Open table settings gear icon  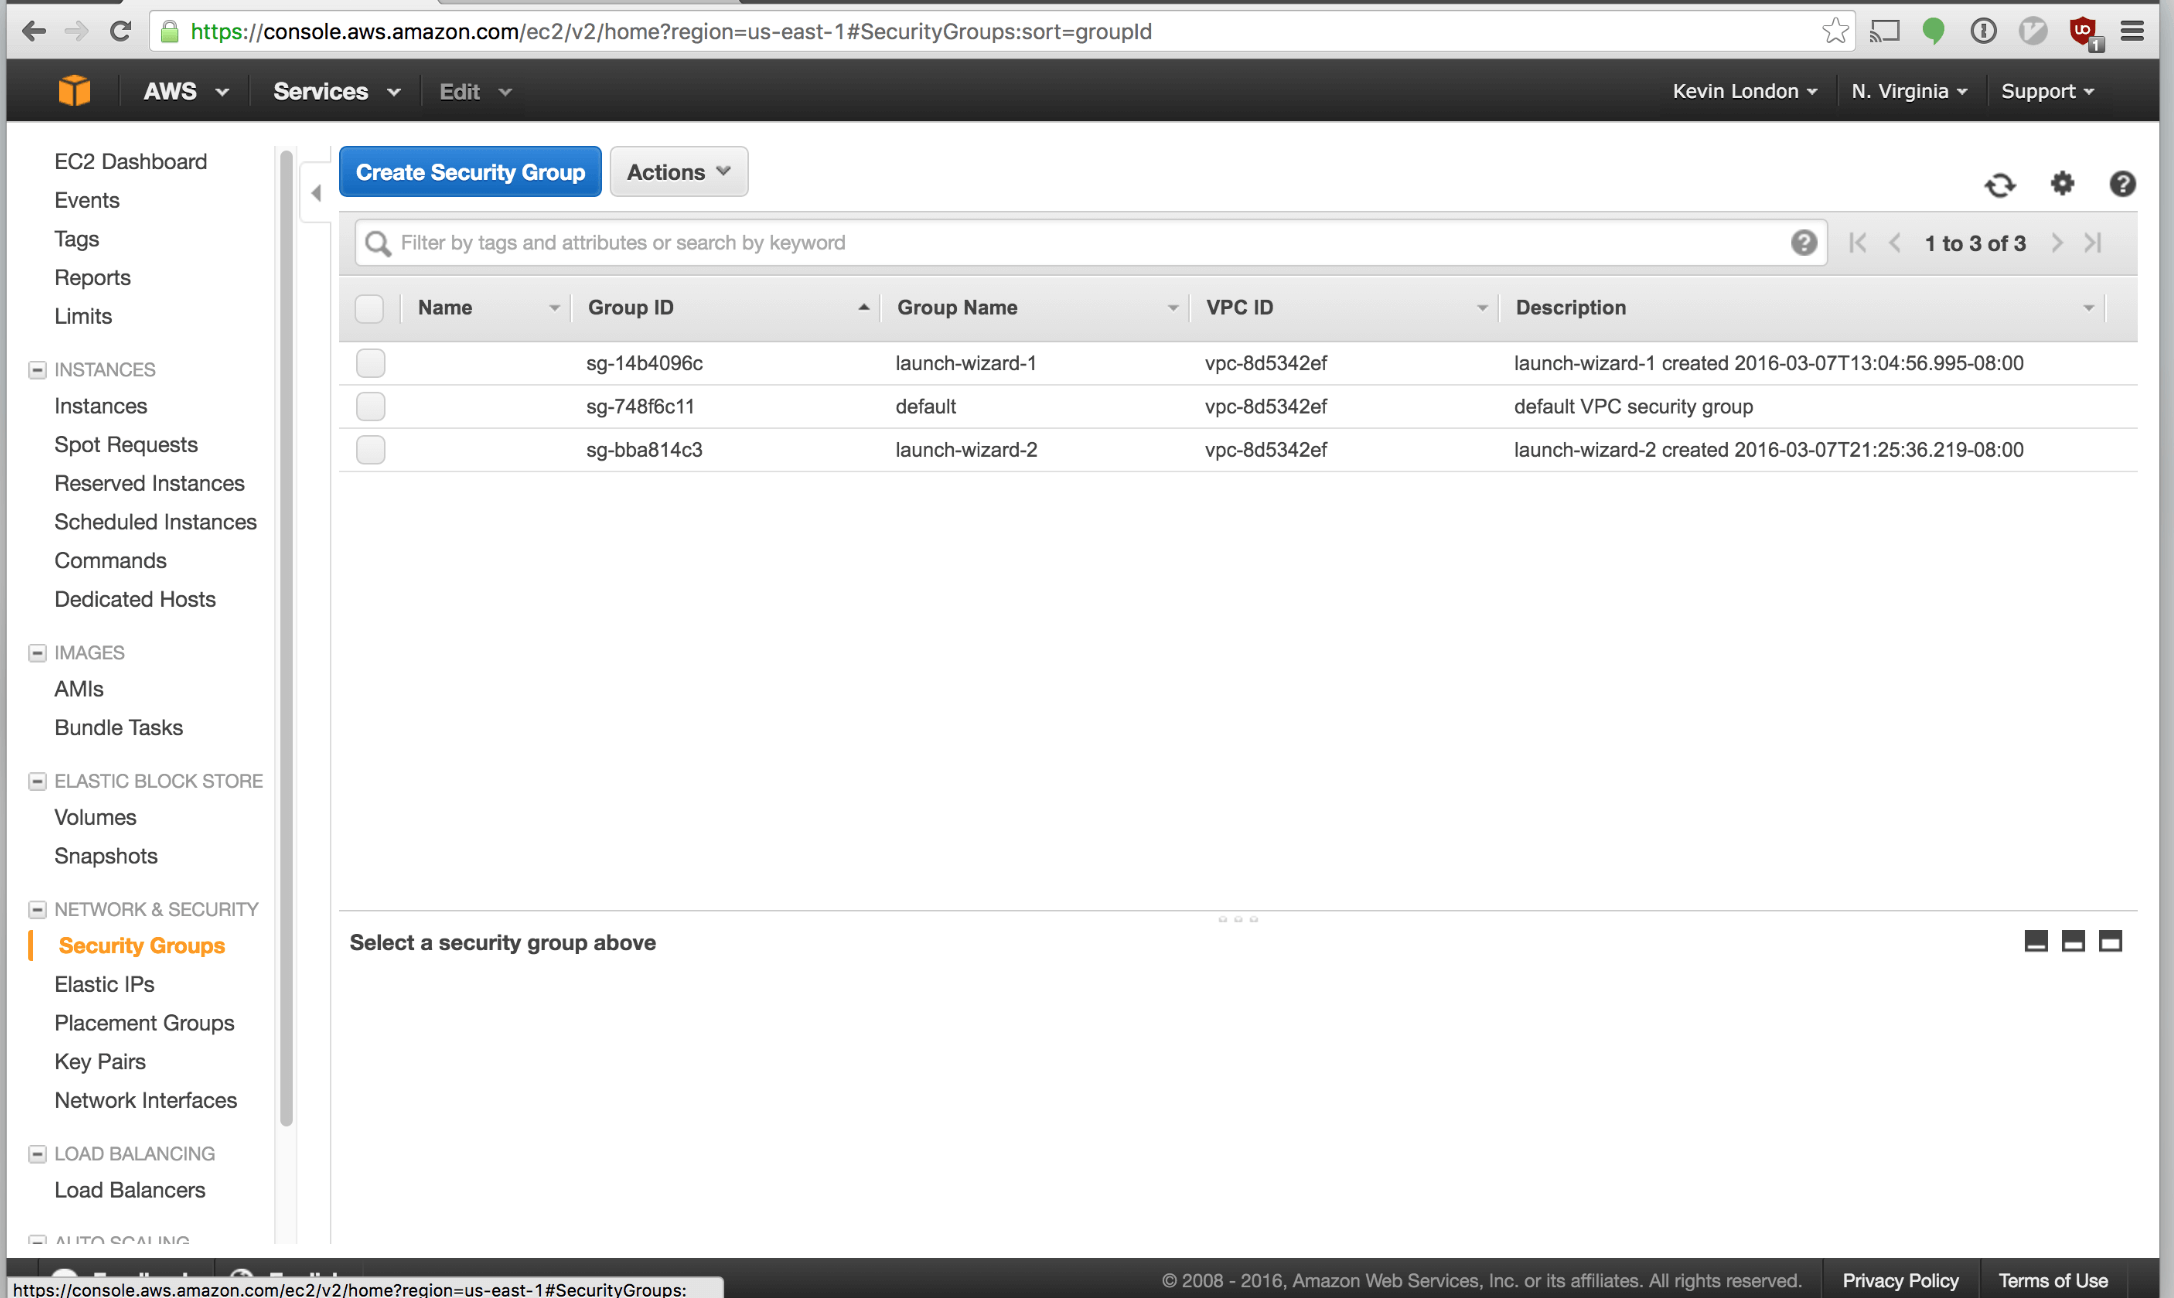2062,184
